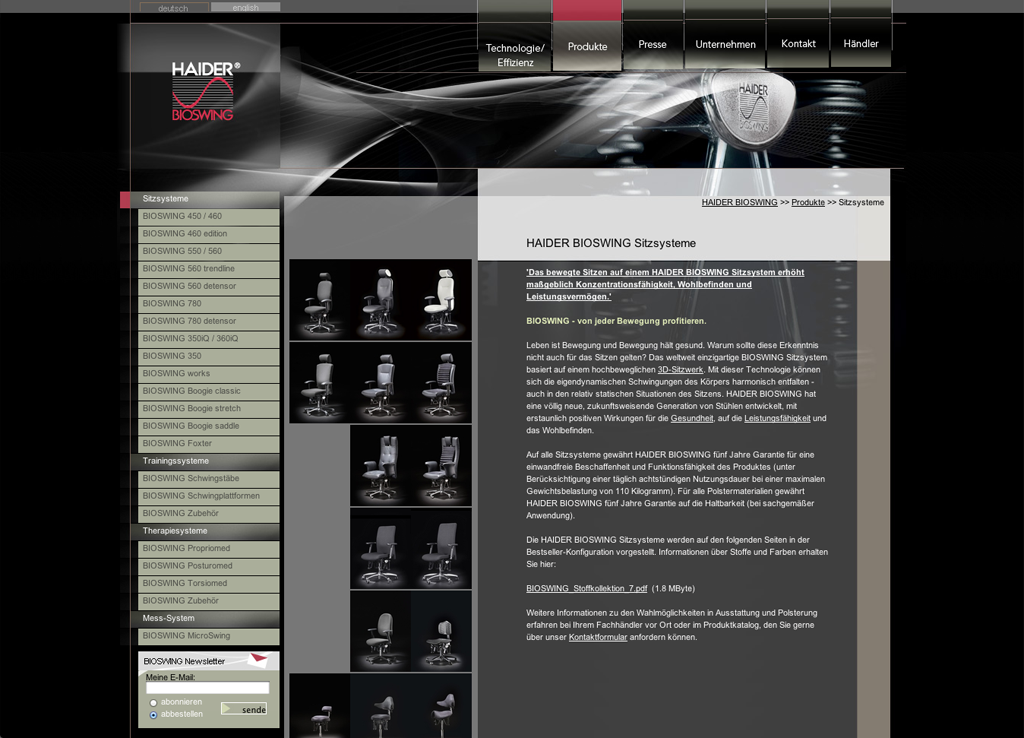Open BIOSWING Boogie stretch page

(x=208, y=408)
